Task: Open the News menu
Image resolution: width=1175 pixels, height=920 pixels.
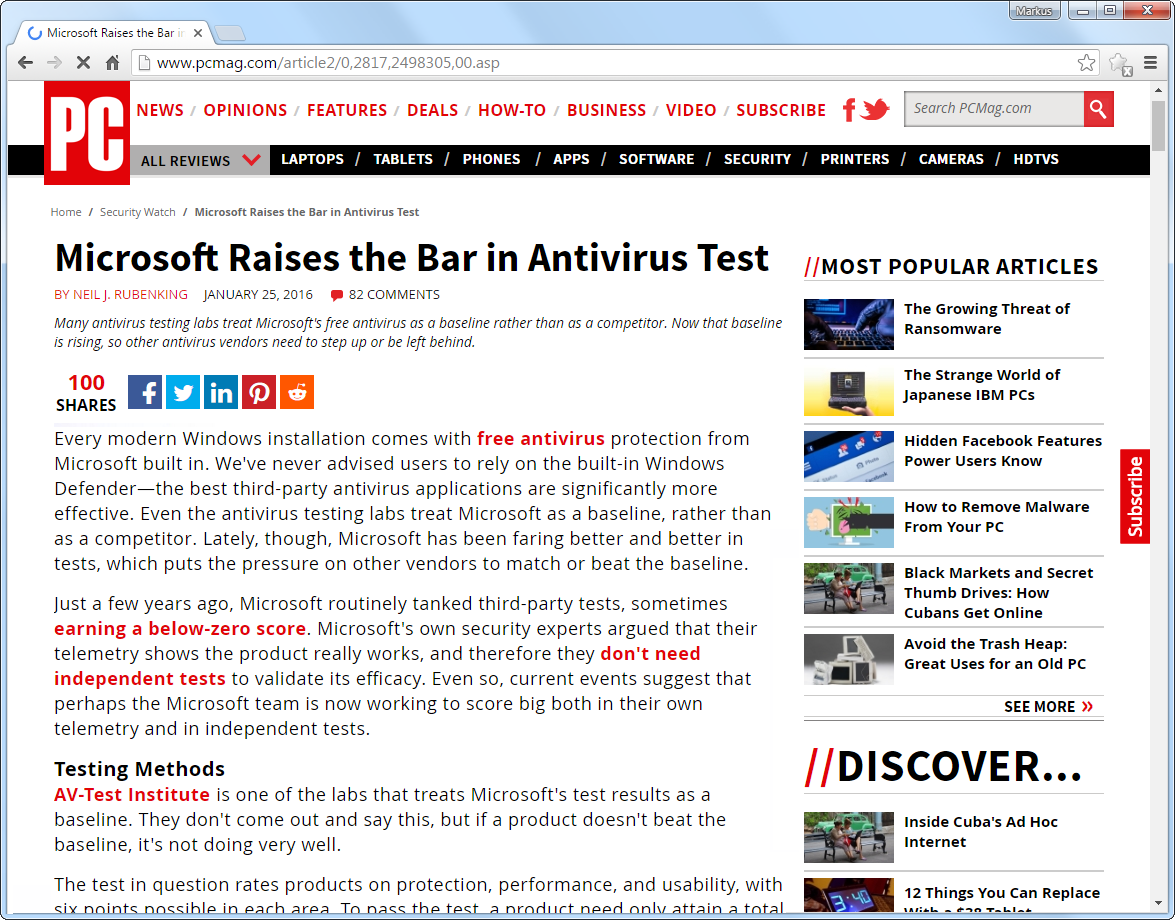Action: pos(160,110)
